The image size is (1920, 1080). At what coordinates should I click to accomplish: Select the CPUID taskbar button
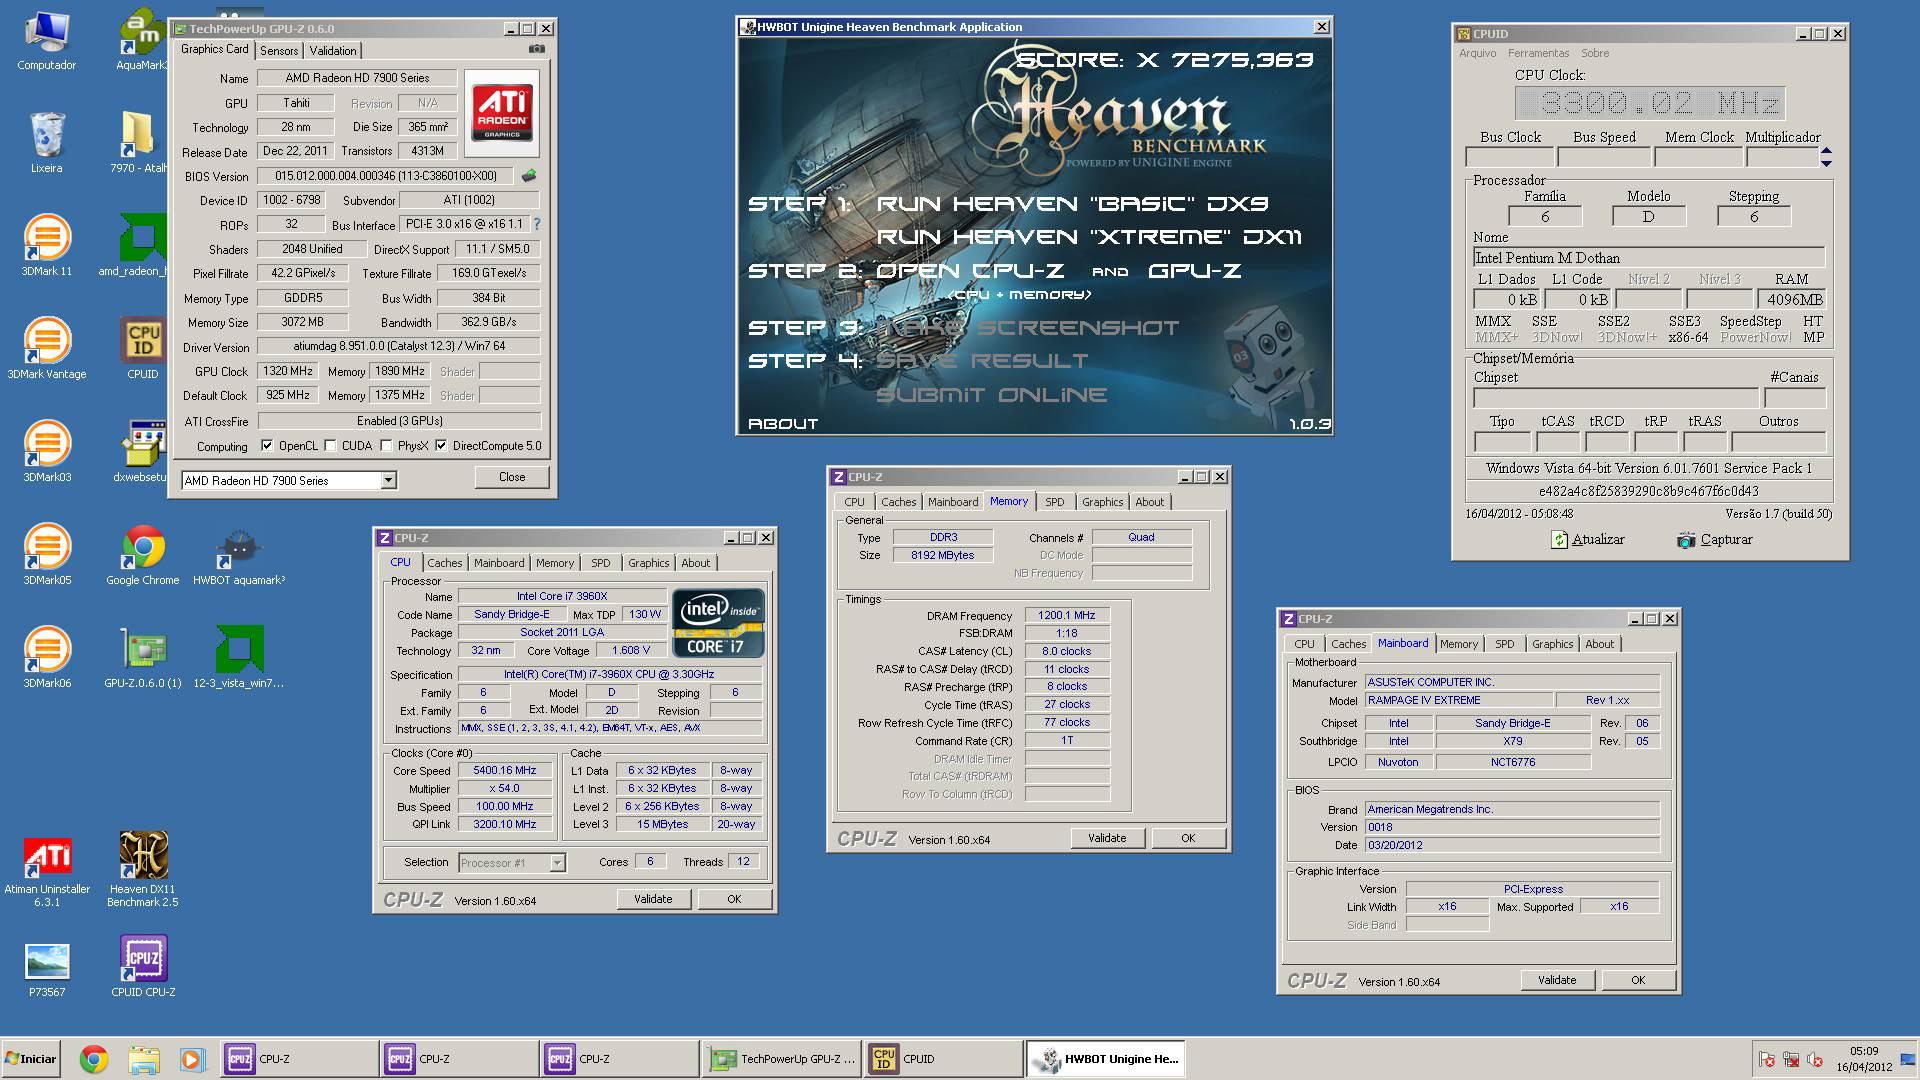[942, 1059]
